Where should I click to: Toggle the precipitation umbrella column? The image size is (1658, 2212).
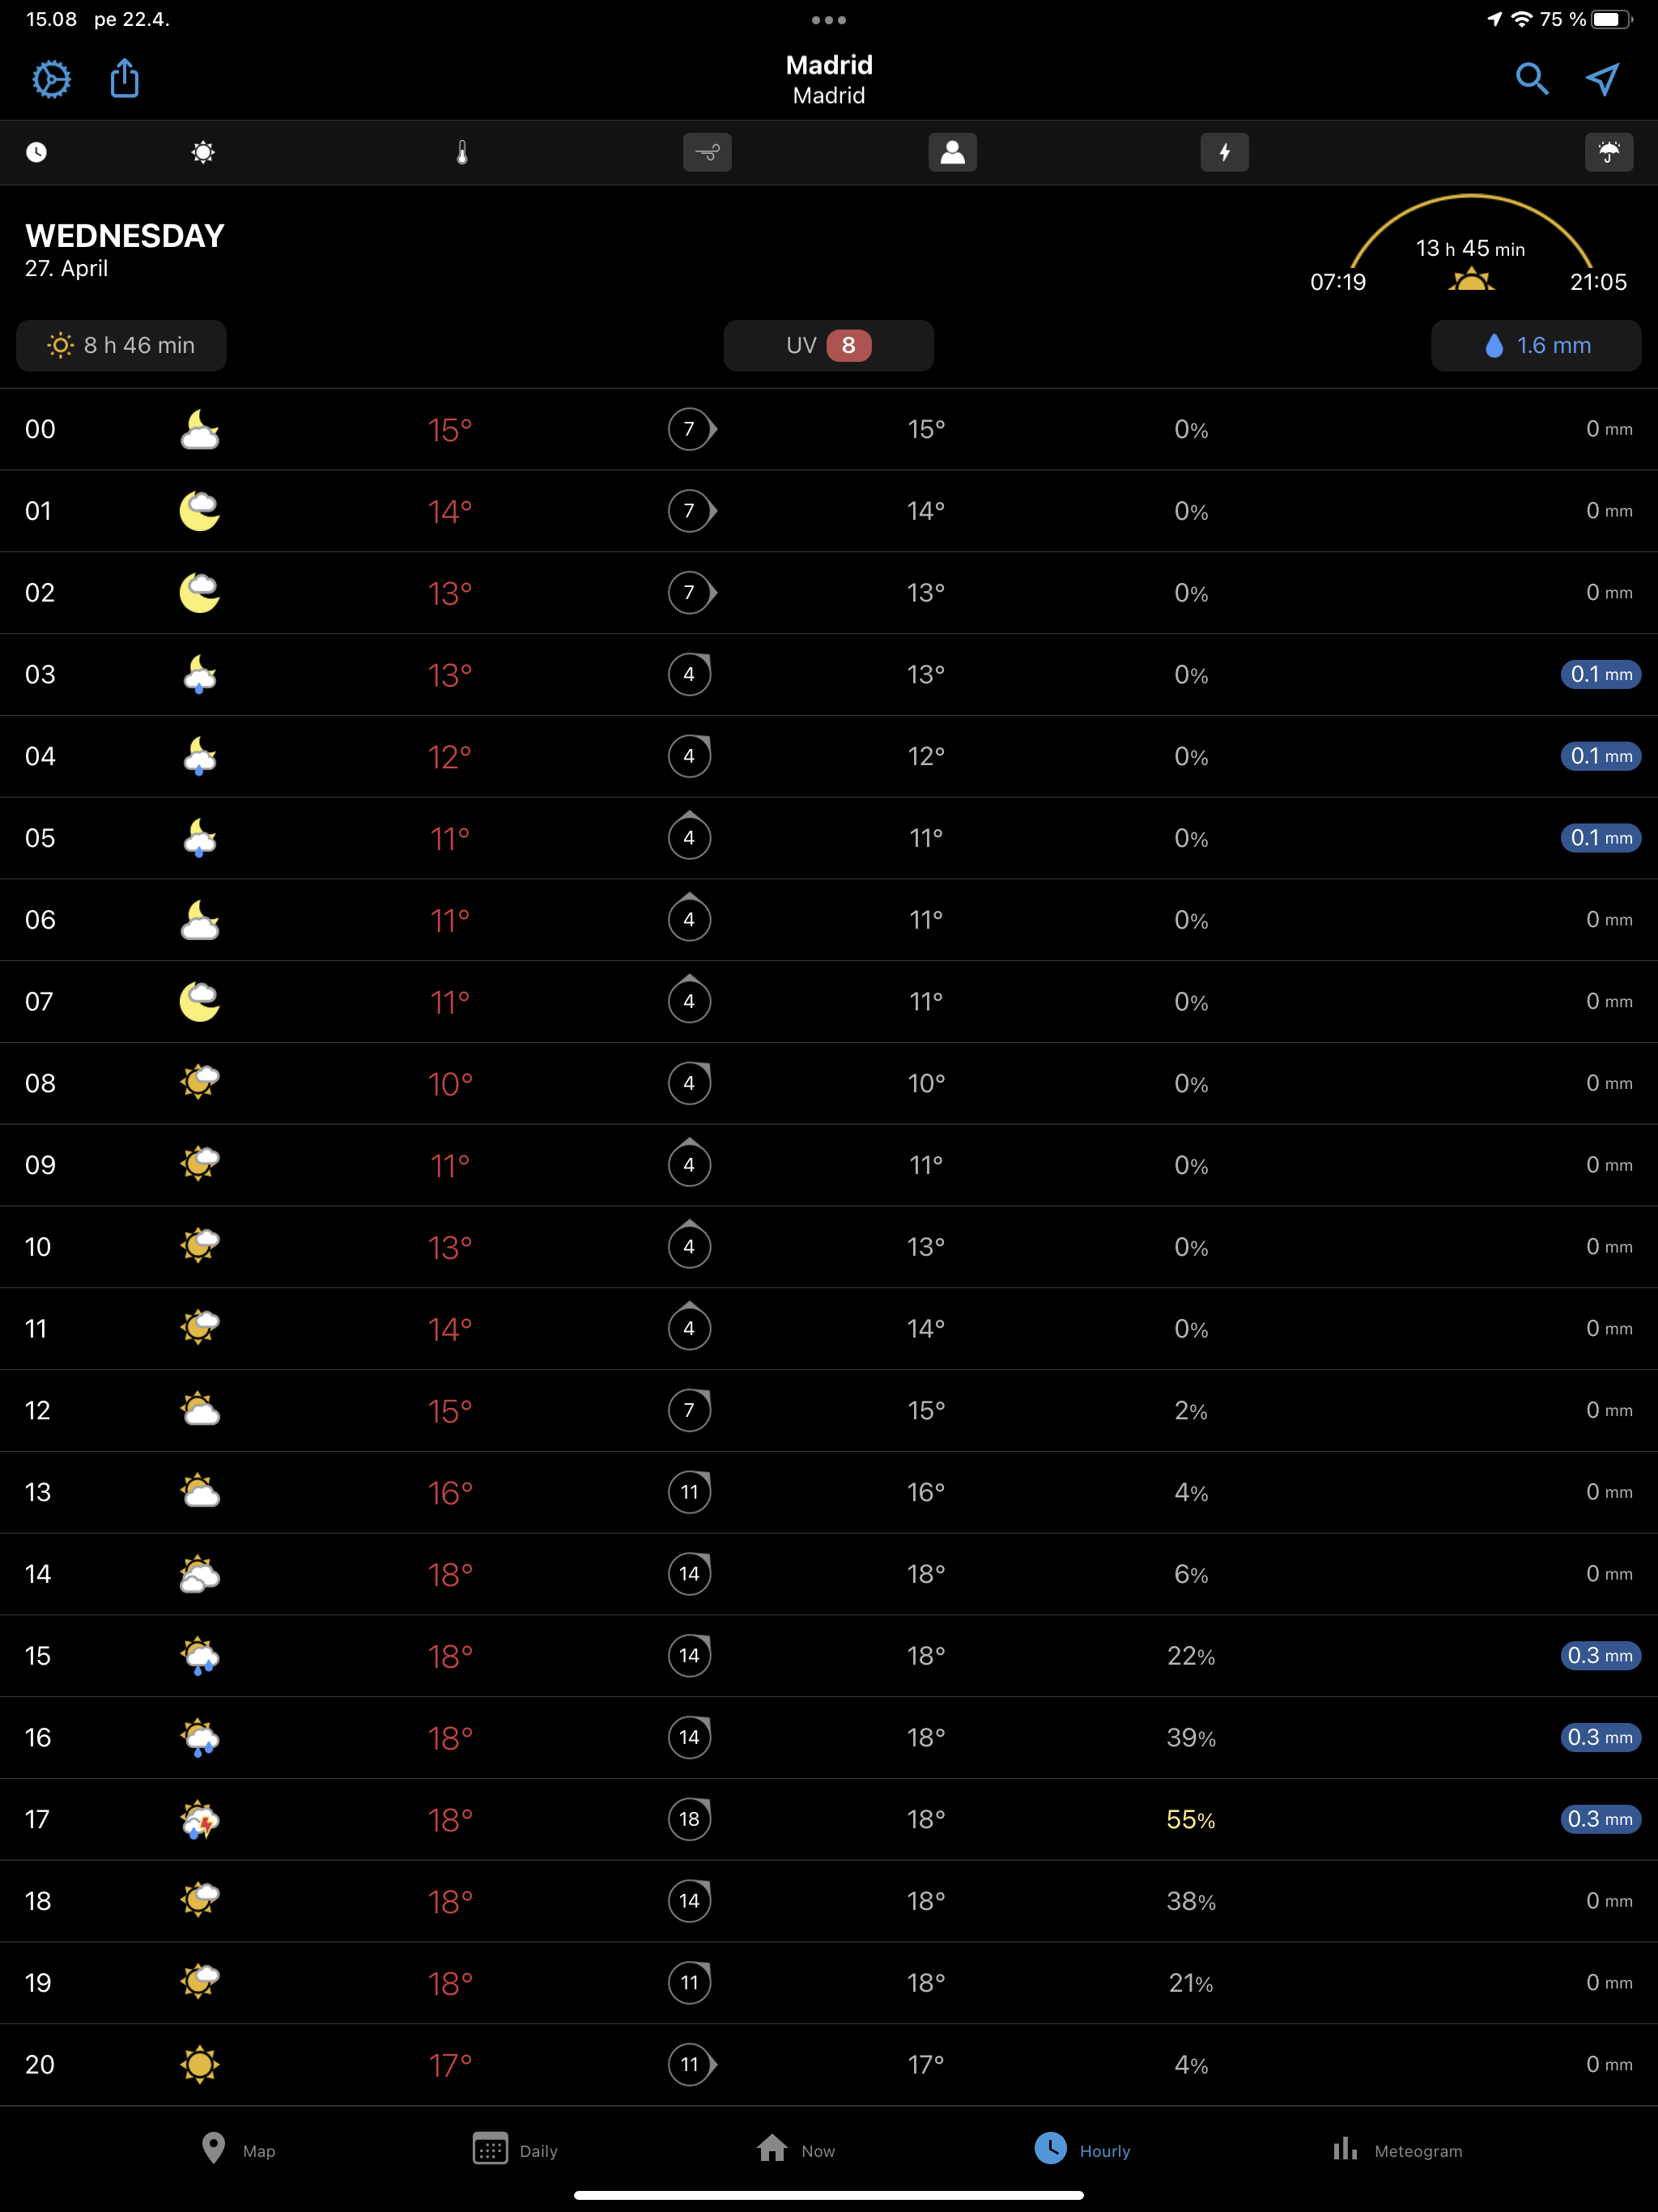coord(1608,152)
